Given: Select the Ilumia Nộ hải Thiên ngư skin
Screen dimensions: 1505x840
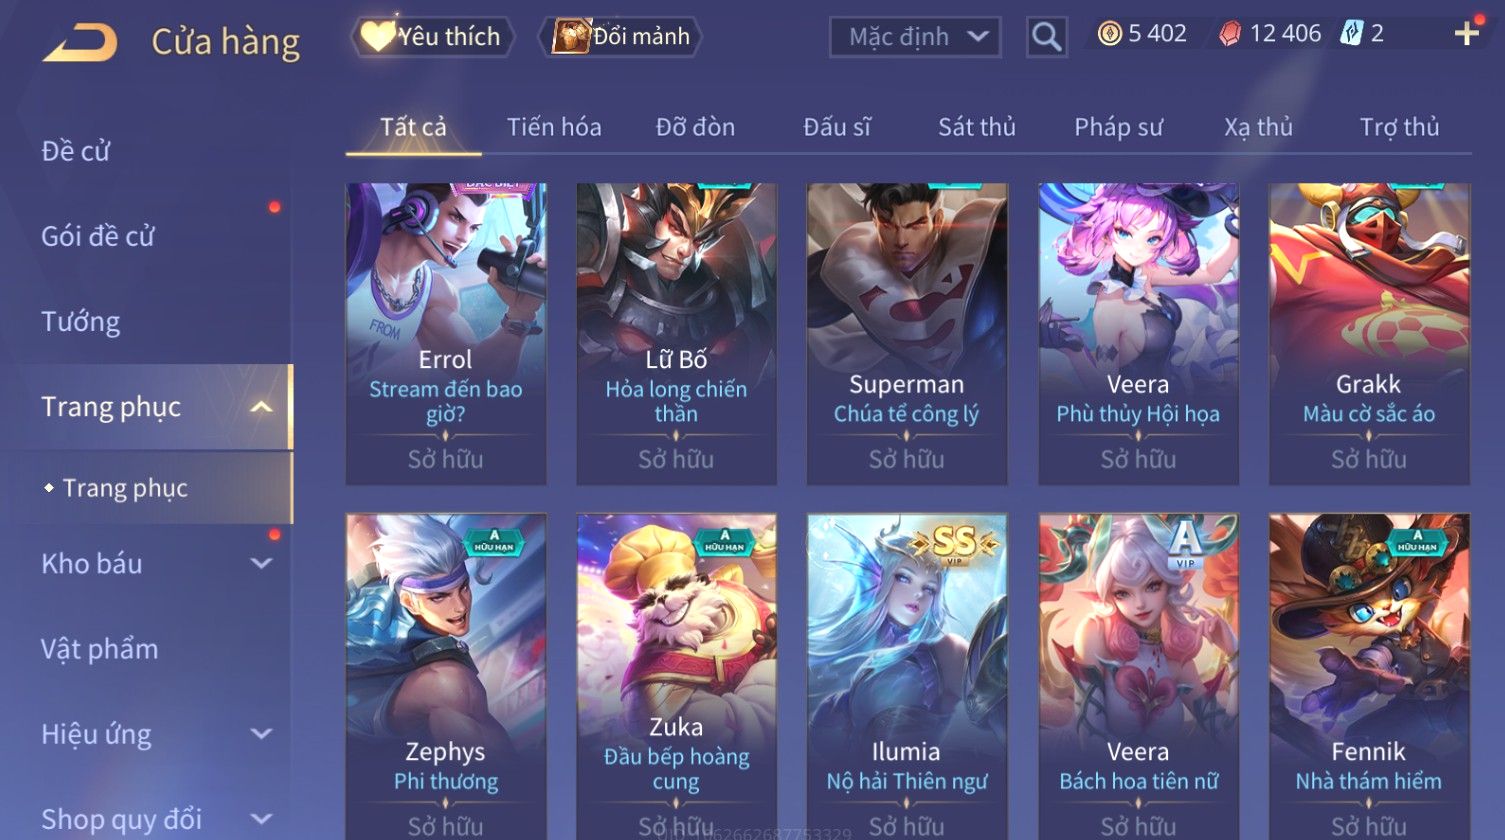Looking at the screenshot, I should pyautogui.click(x=907, y=677).
